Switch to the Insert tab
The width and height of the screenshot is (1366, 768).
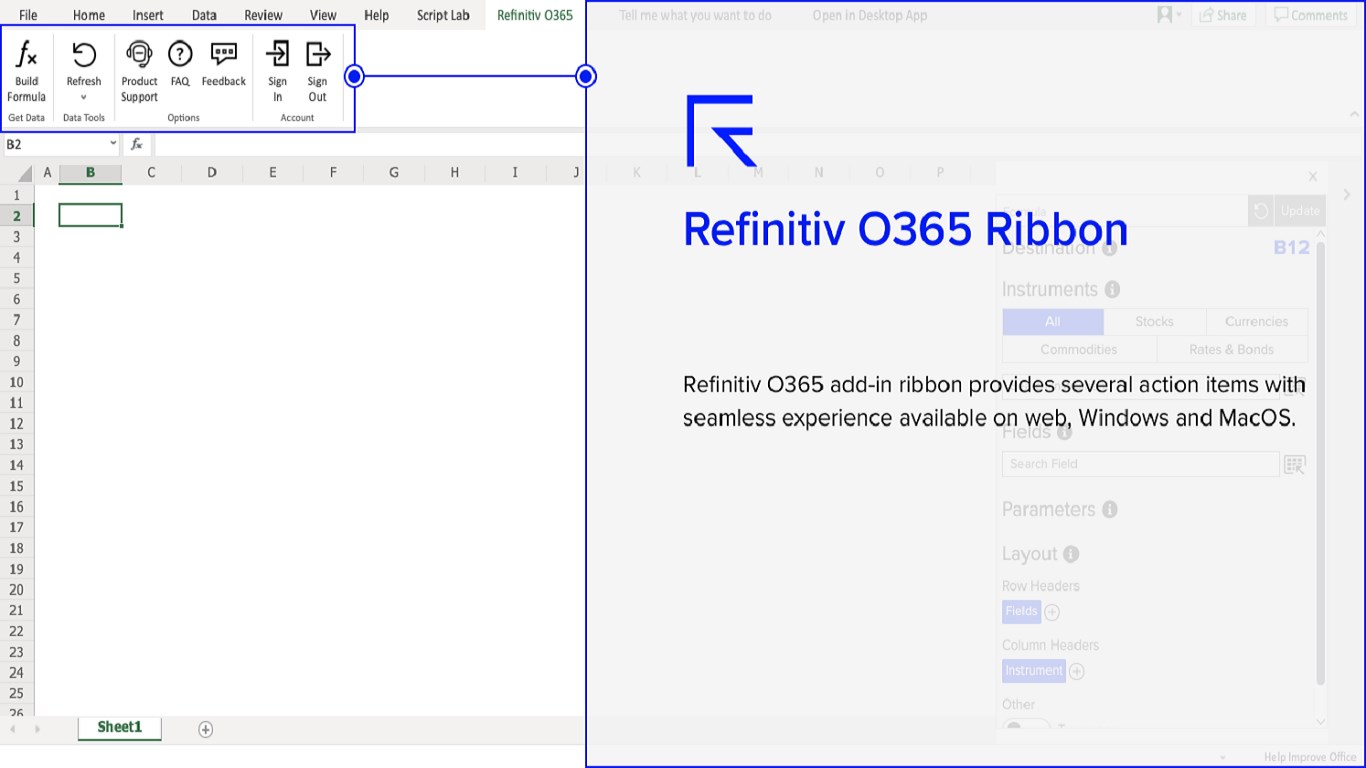tap(148, 15)
